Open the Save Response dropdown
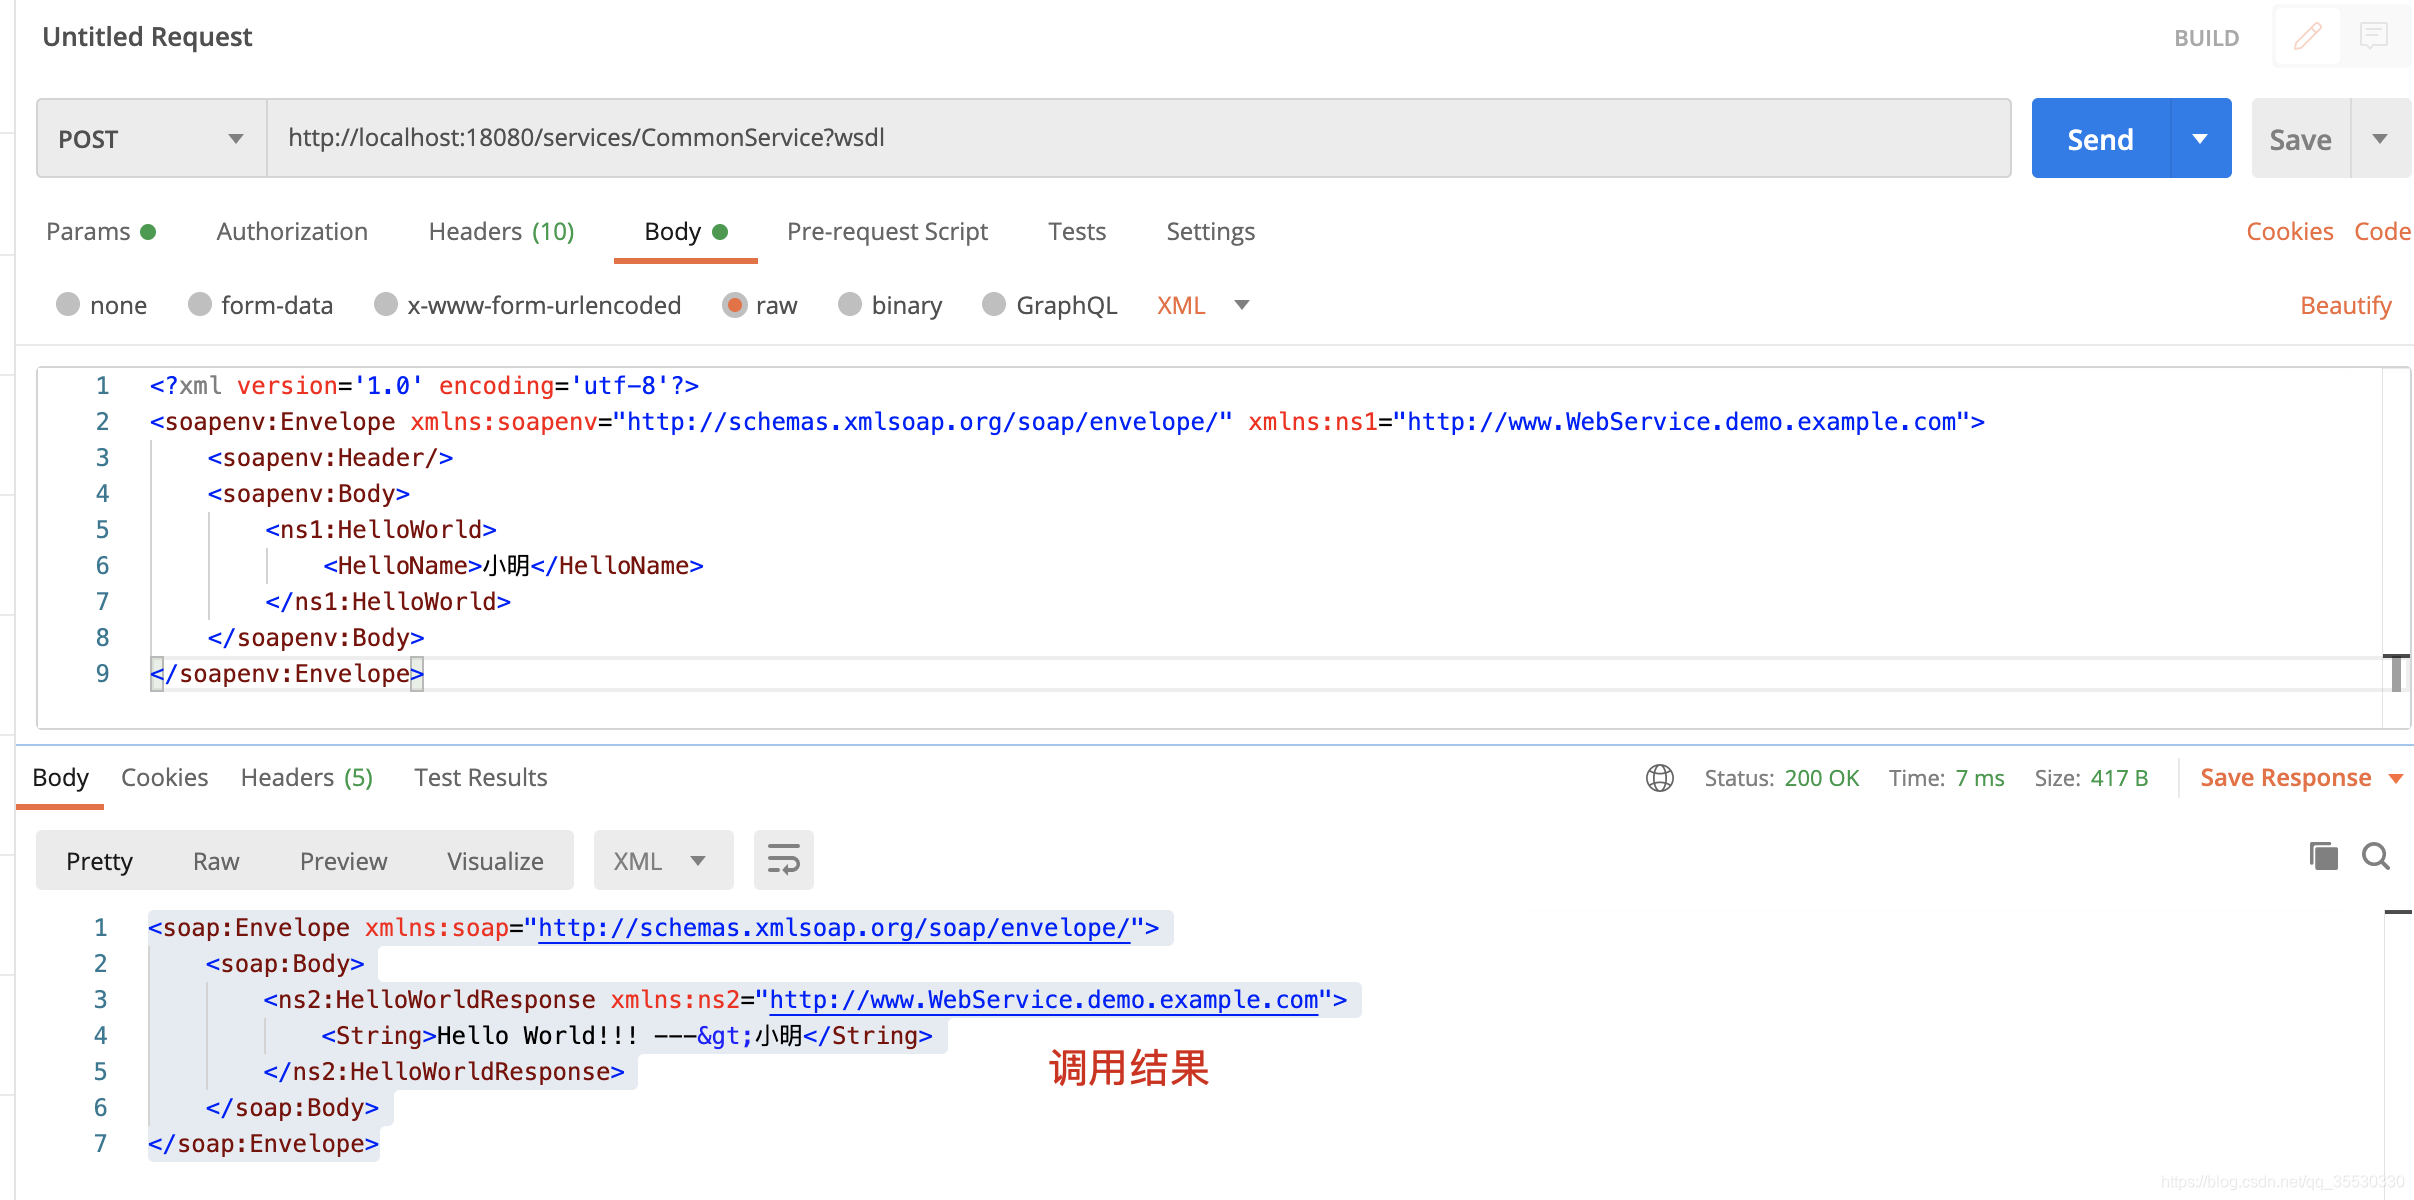 [2300, 778]
